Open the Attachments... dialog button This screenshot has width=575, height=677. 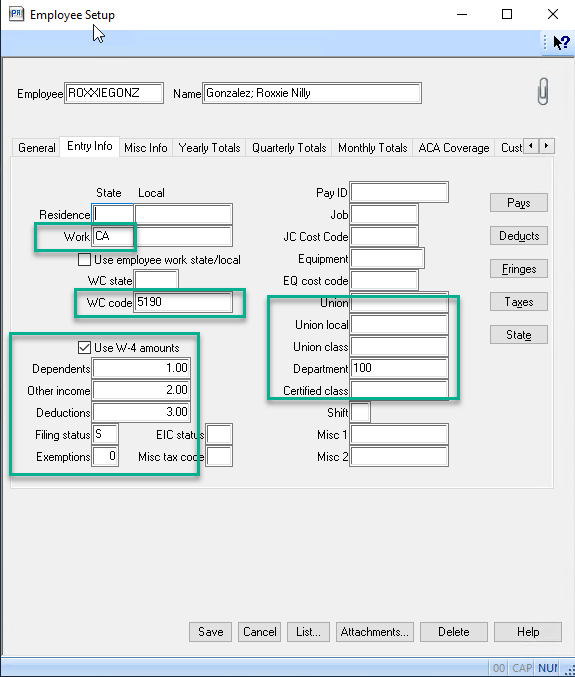point(375,632)
